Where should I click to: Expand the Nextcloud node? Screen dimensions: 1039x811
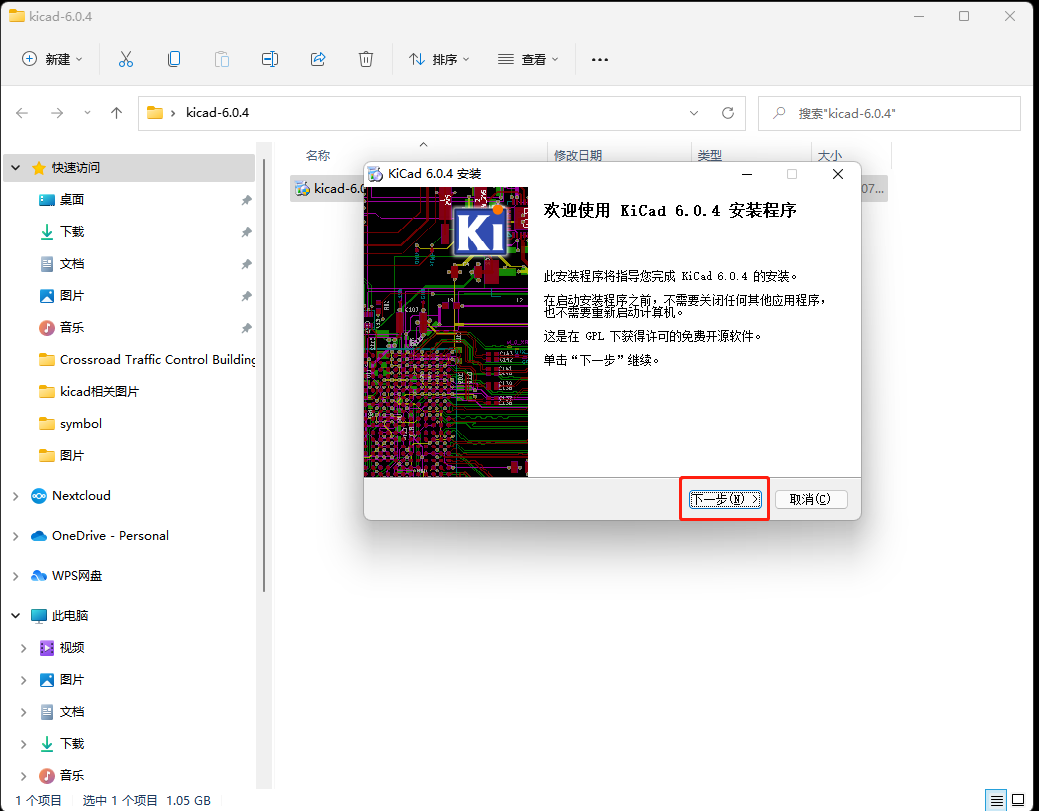pos(16,496)
